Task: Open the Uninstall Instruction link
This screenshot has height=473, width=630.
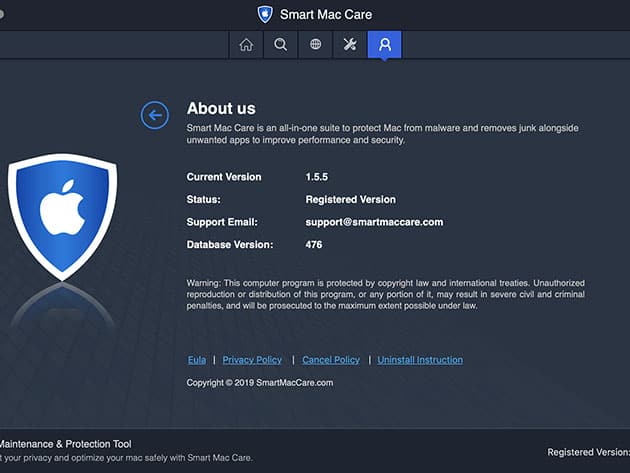Action: (x=420, y=360)
